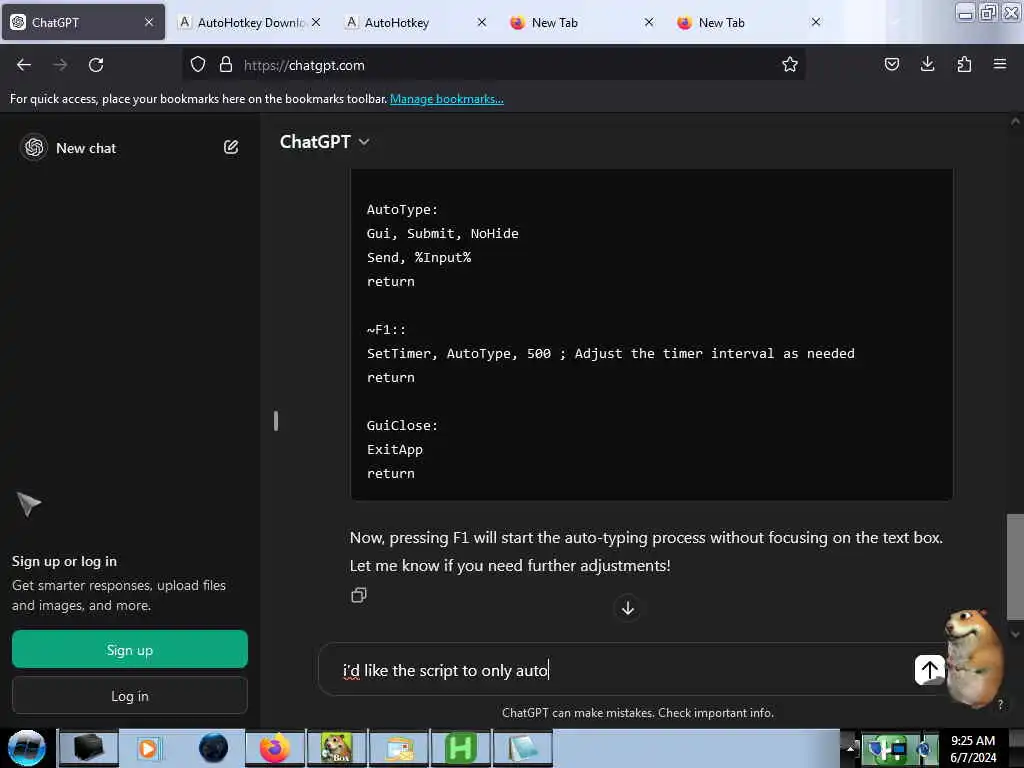Switch to the AutoHotkey Download tab

[250, 22]
